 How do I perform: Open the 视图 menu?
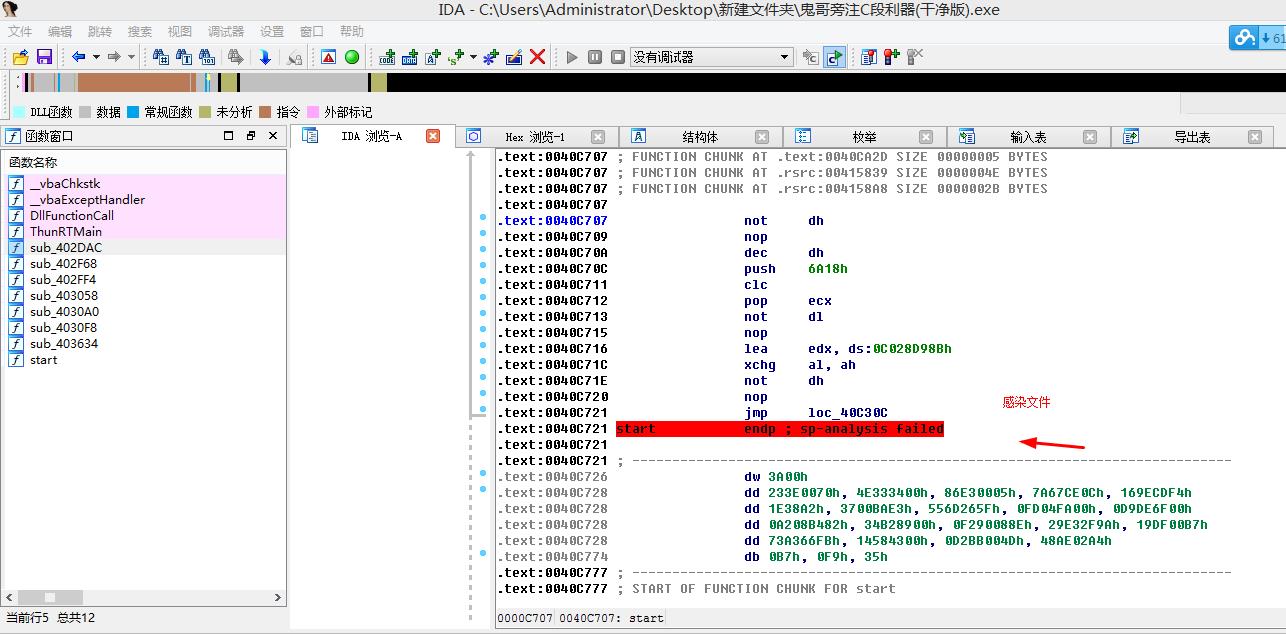[x=180, y=31]
